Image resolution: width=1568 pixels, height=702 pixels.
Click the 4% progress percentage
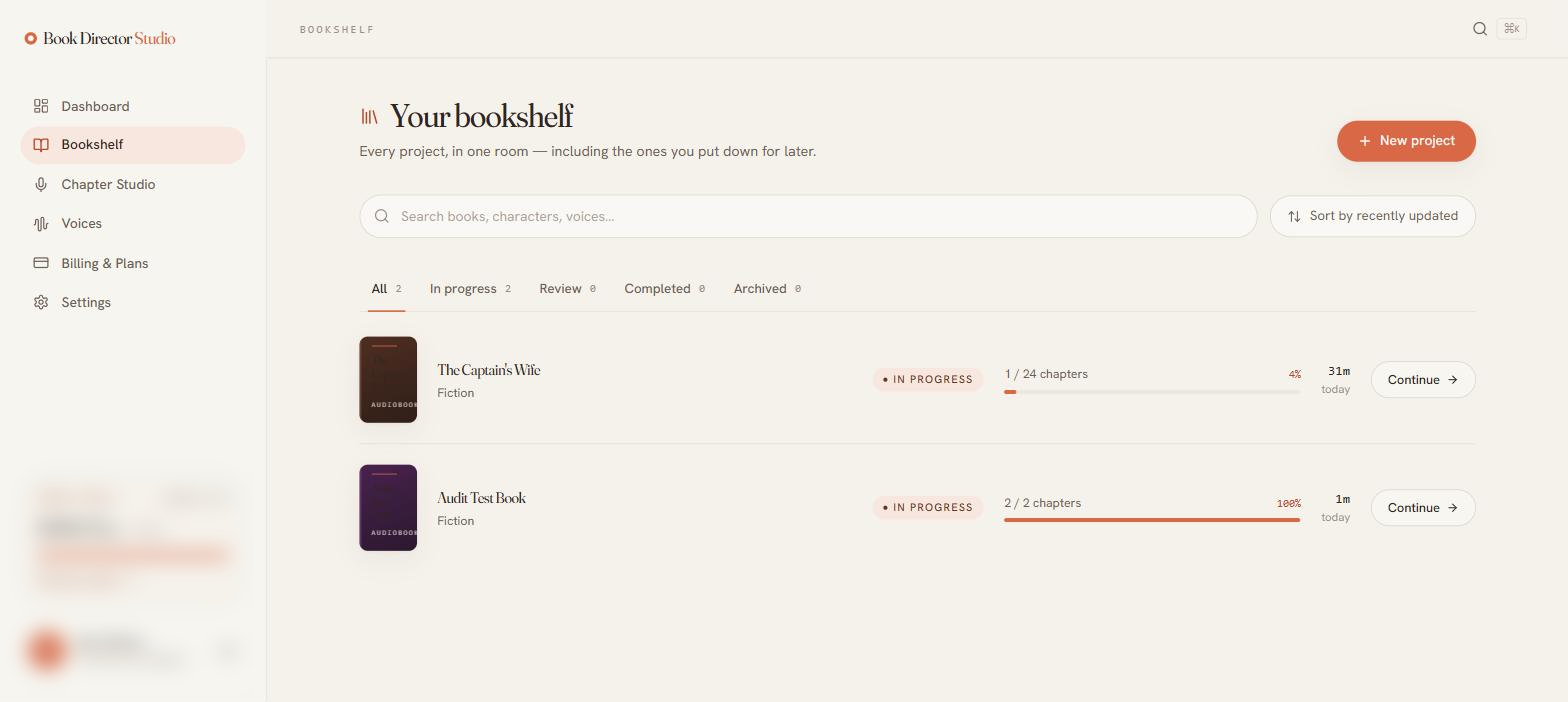[1295, 374]
